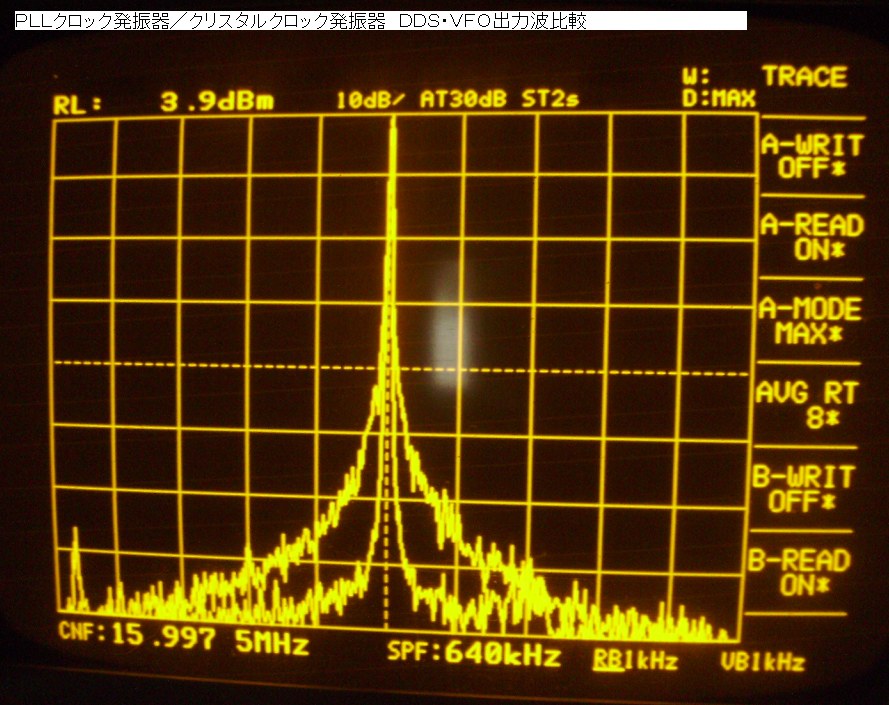
Task: Click the TRACE menu title
Action: pos(805,77)
